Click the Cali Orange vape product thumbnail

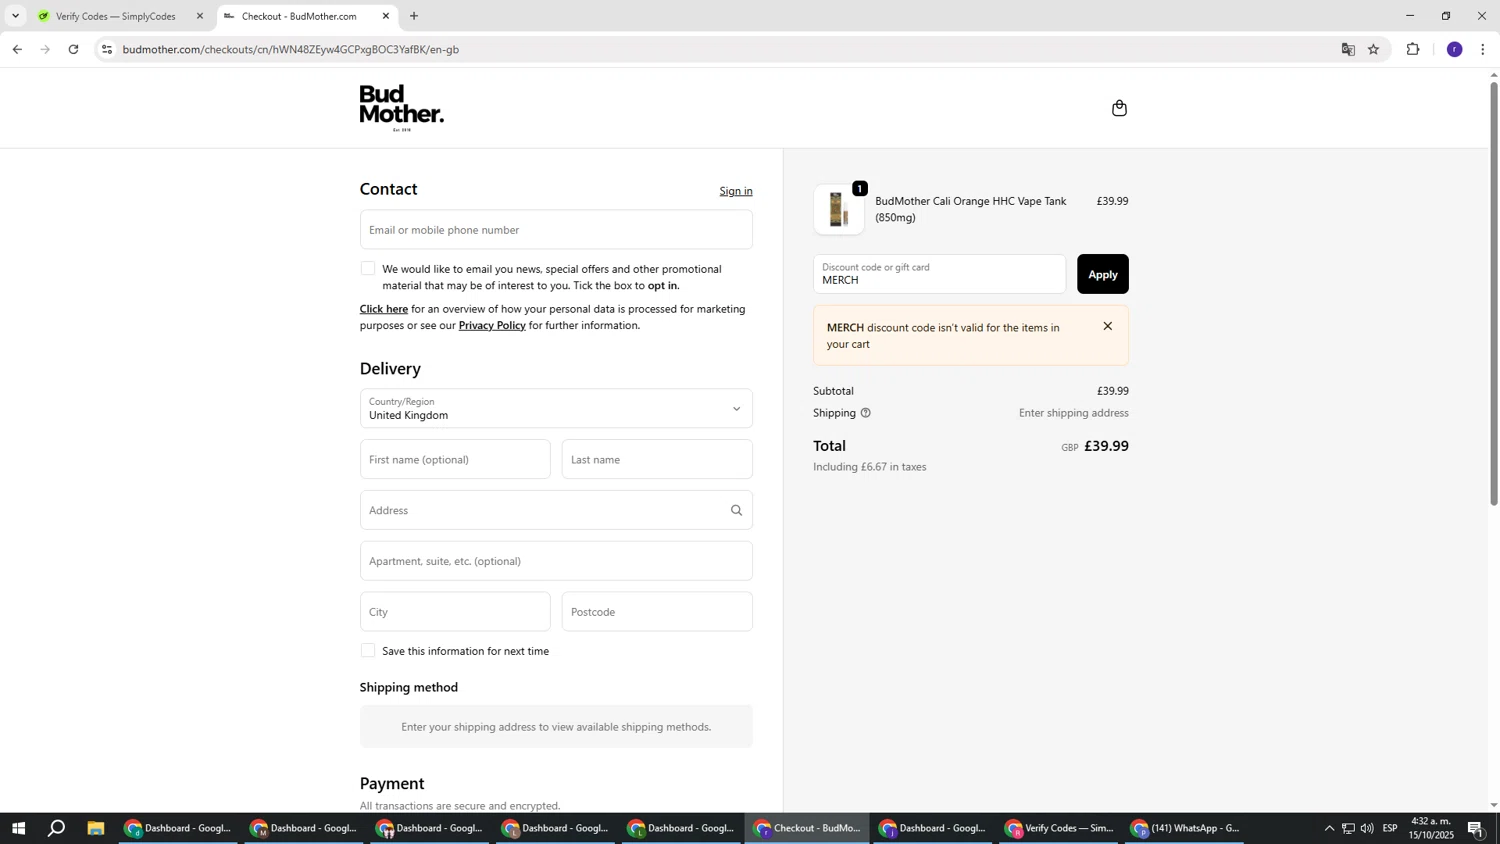point(839,210)
